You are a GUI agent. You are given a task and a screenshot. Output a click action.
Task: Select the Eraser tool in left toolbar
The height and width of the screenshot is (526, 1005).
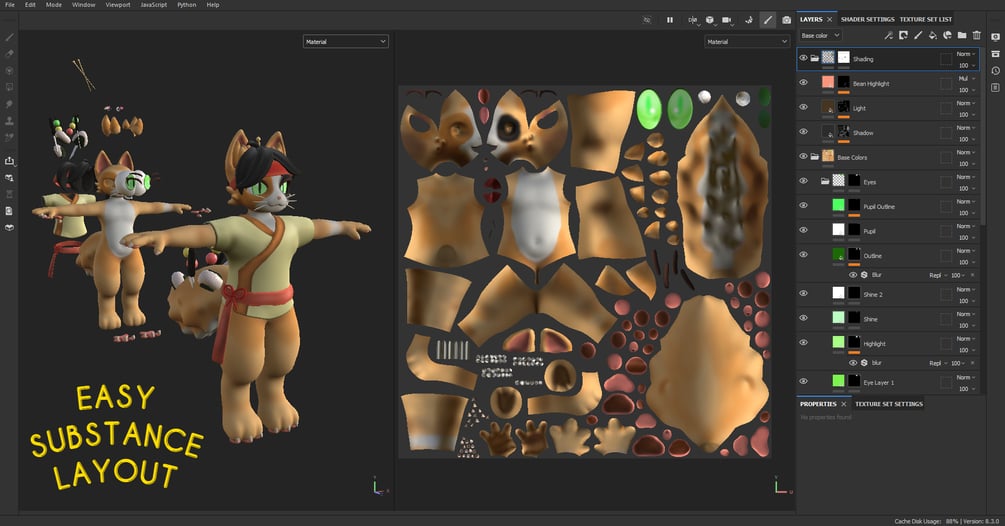tap(9, 54)
